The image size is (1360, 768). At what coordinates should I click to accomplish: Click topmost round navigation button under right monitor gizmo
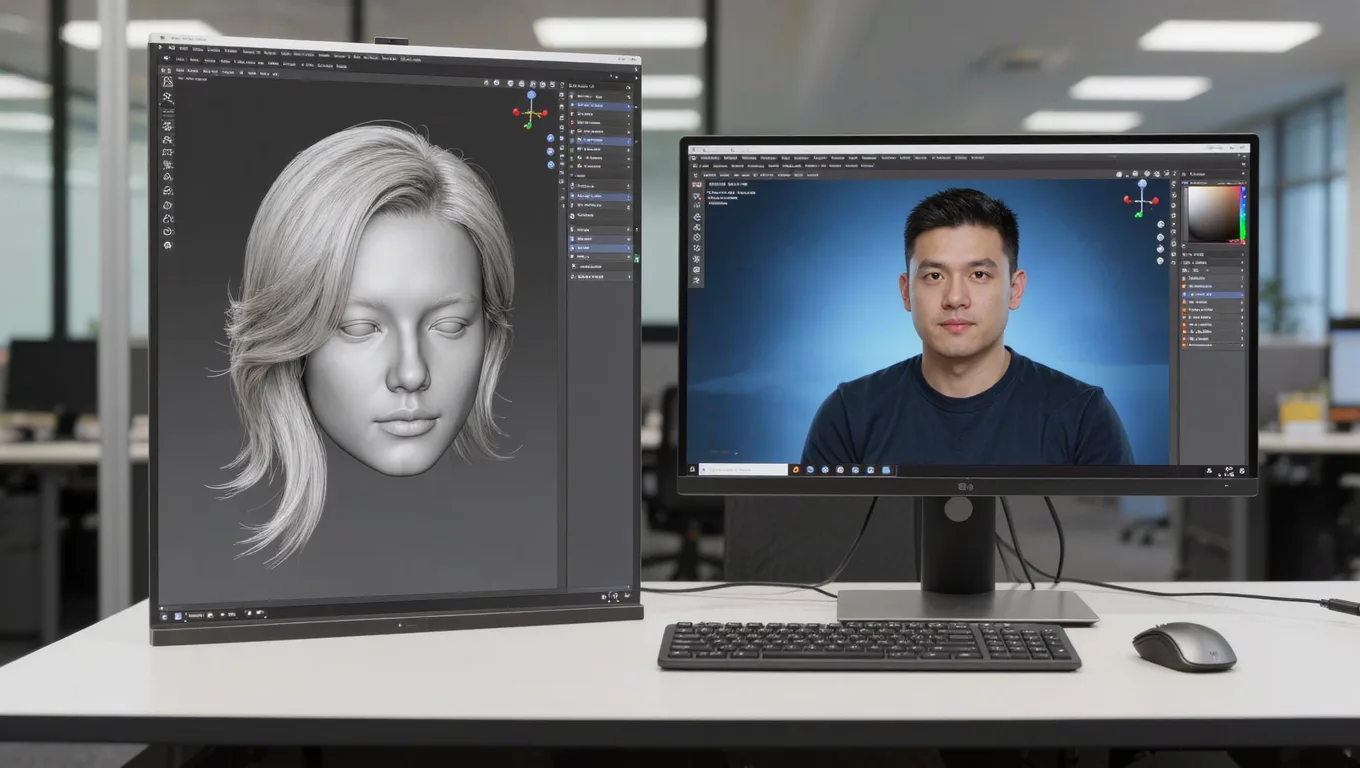click(1161, 224)
